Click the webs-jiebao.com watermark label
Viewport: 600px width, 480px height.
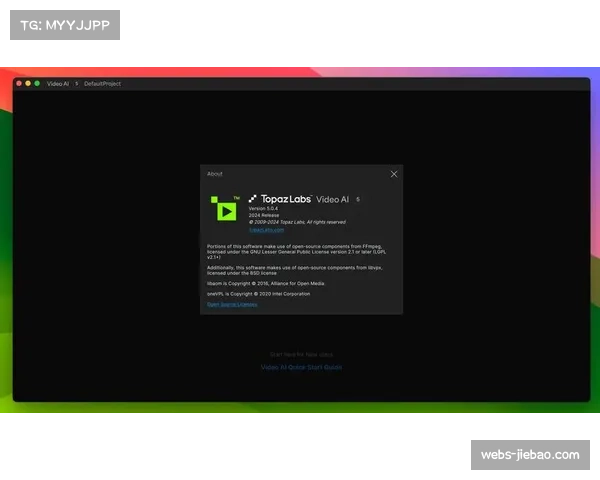529,455
